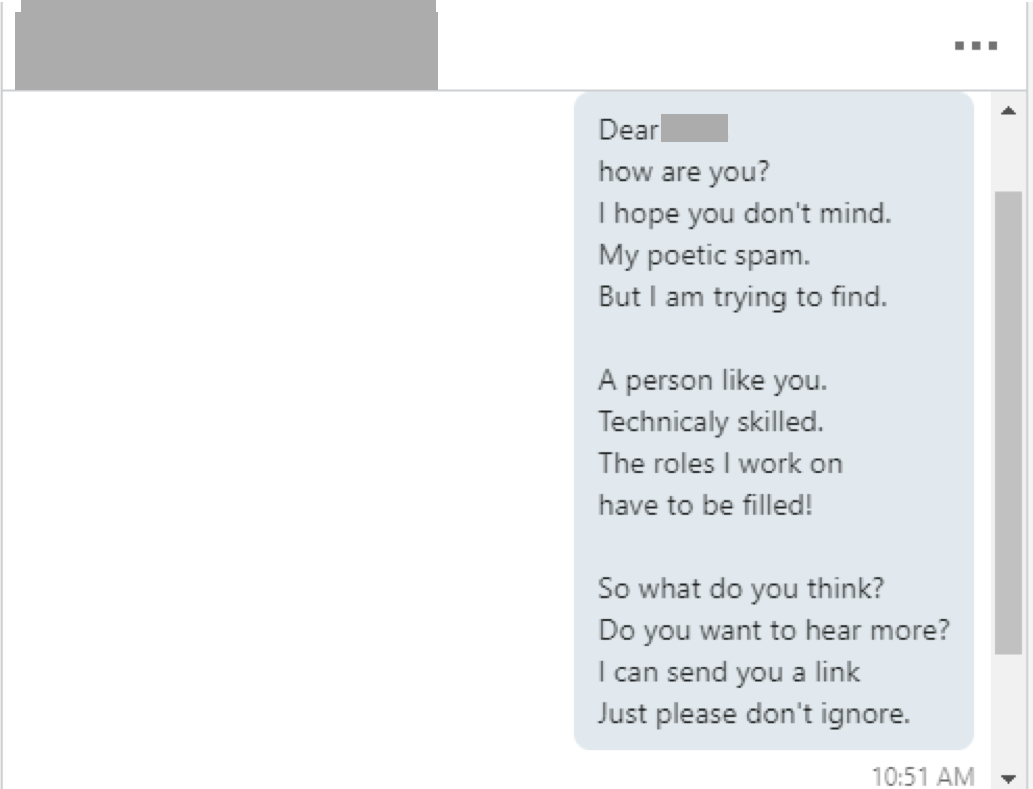Open the three-dot more options menu
The image size is (1033, 789).
tap(976, 46)
